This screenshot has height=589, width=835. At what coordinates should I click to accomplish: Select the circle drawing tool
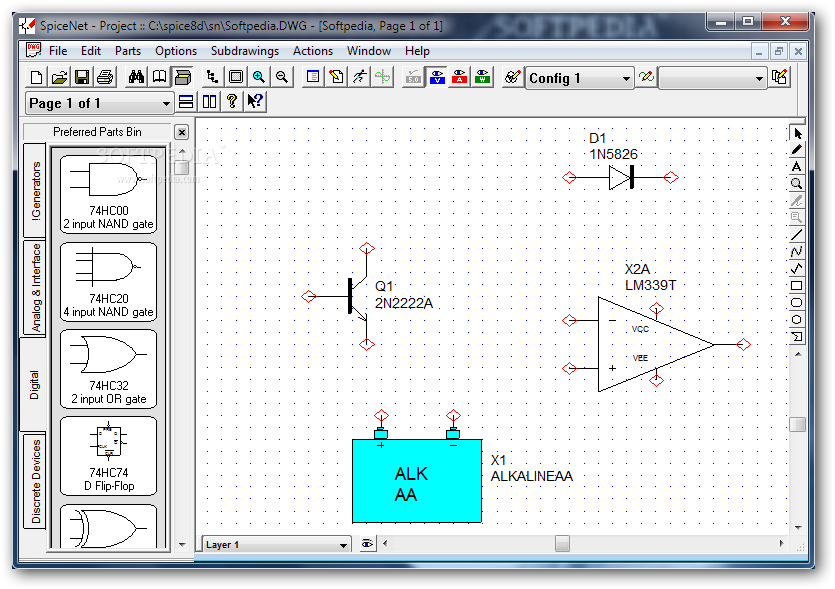797,320
